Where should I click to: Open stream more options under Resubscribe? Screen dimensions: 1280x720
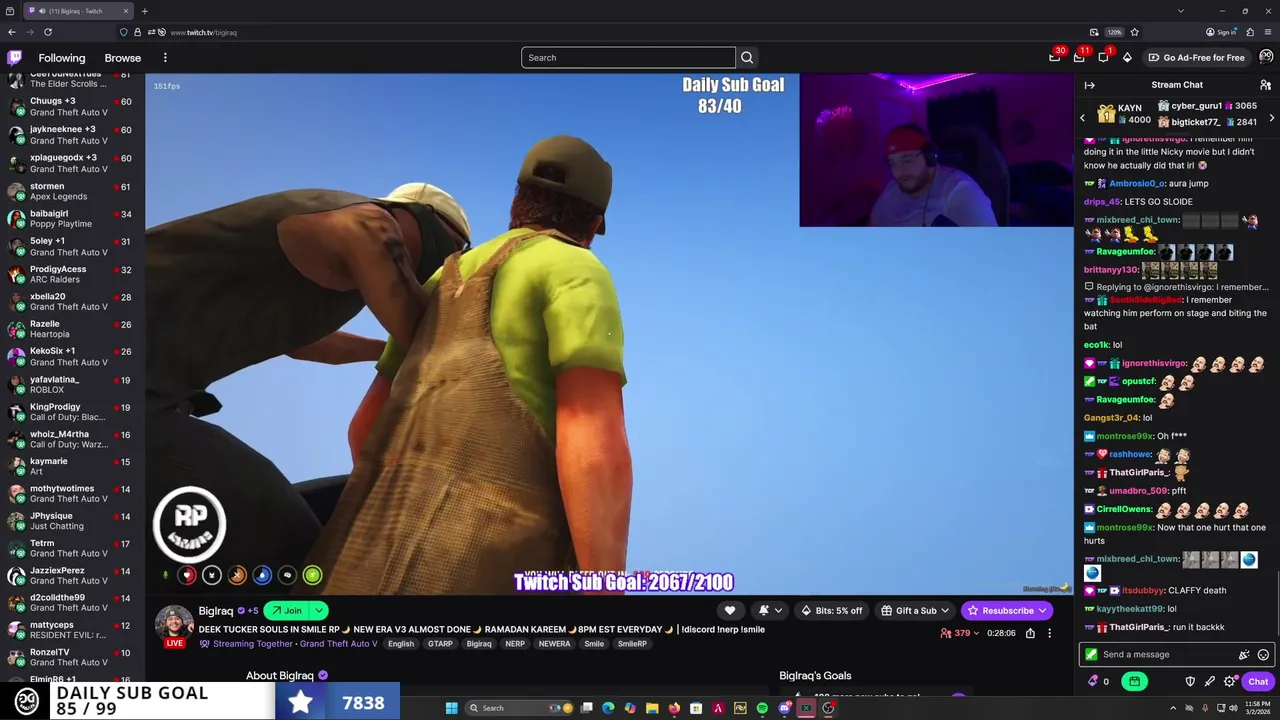point(1049,633)
